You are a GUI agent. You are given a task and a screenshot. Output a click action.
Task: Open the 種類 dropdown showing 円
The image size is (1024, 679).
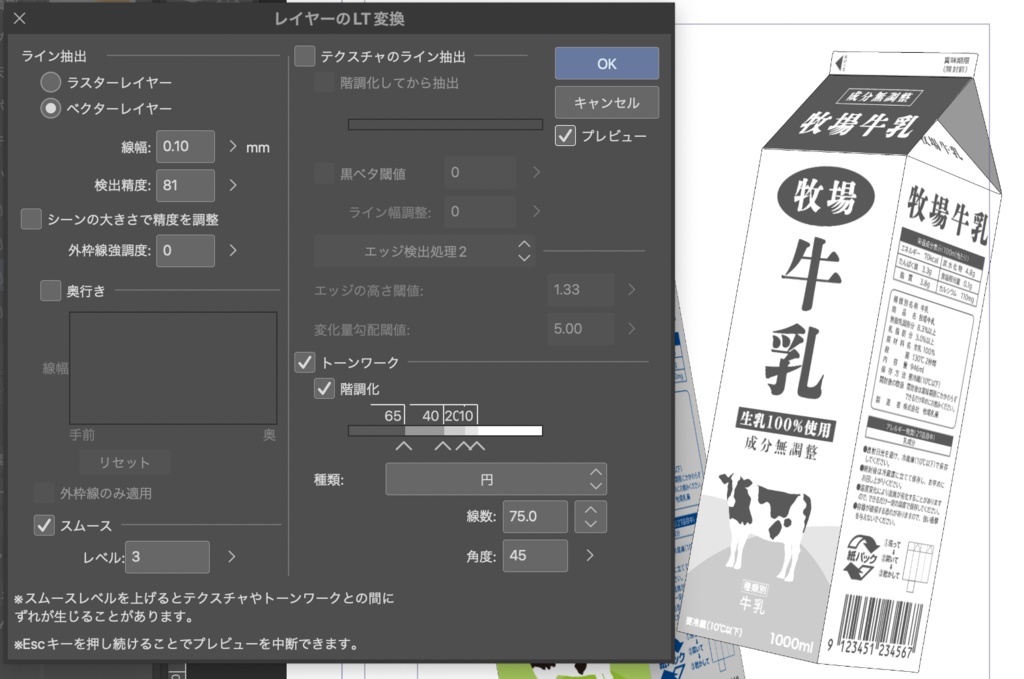(x=495, y=478)
